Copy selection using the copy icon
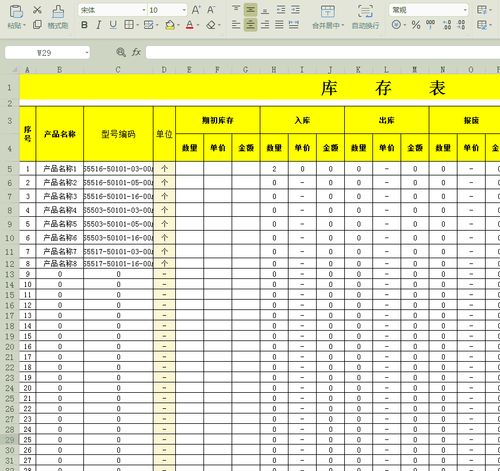 (37, 25)
